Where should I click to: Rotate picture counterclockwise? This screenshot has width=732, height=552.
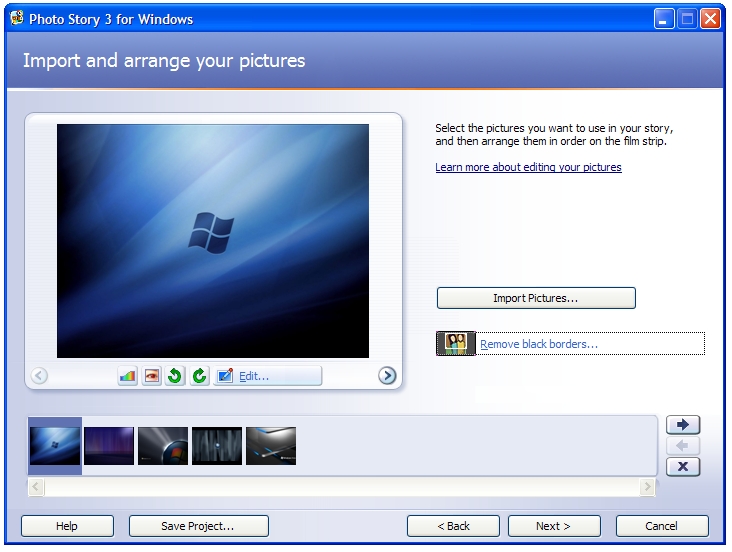[x=175, y=376]
